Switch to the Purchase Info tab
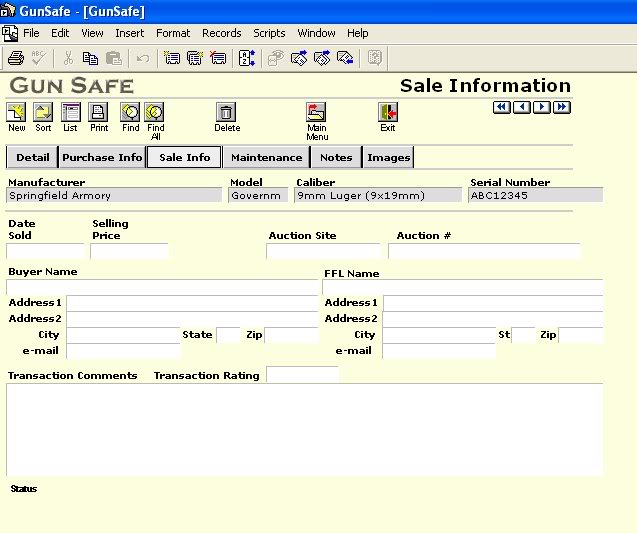The height and width of the screenshot is (533, 637). [102, 157]
